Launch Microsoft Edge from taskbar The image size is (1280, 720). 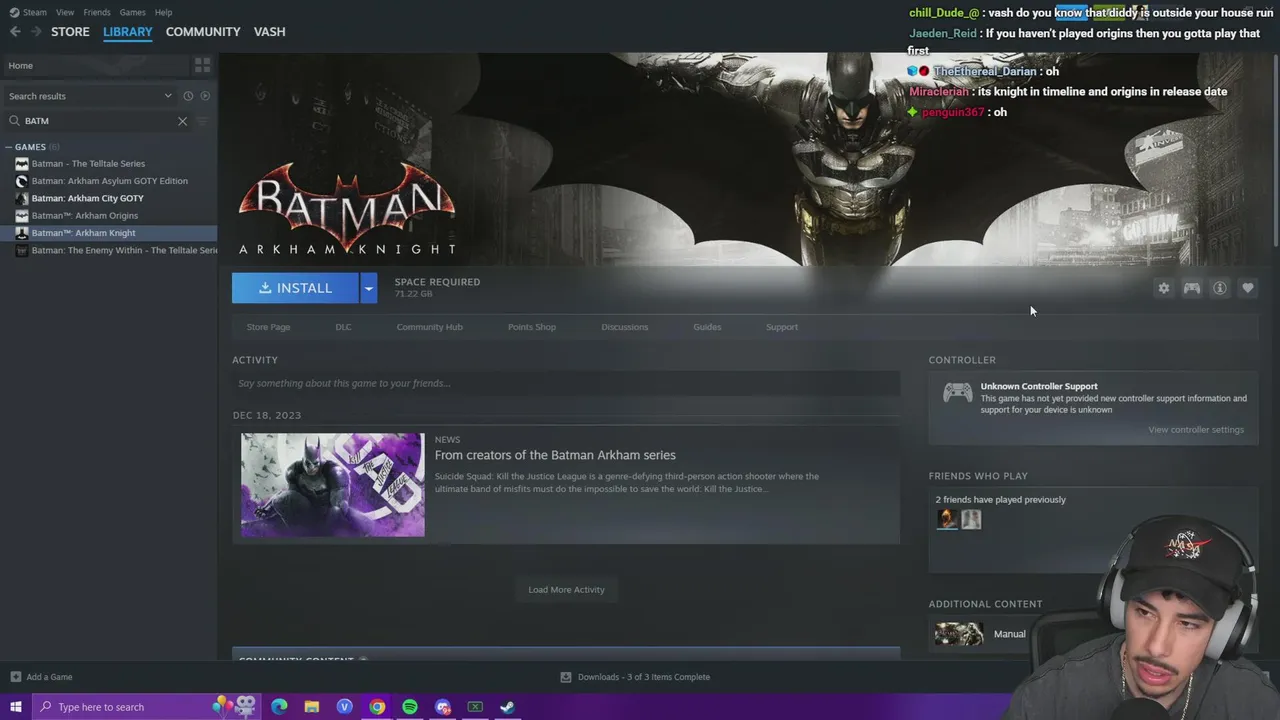pyautogui.click(x=279, y=707)
